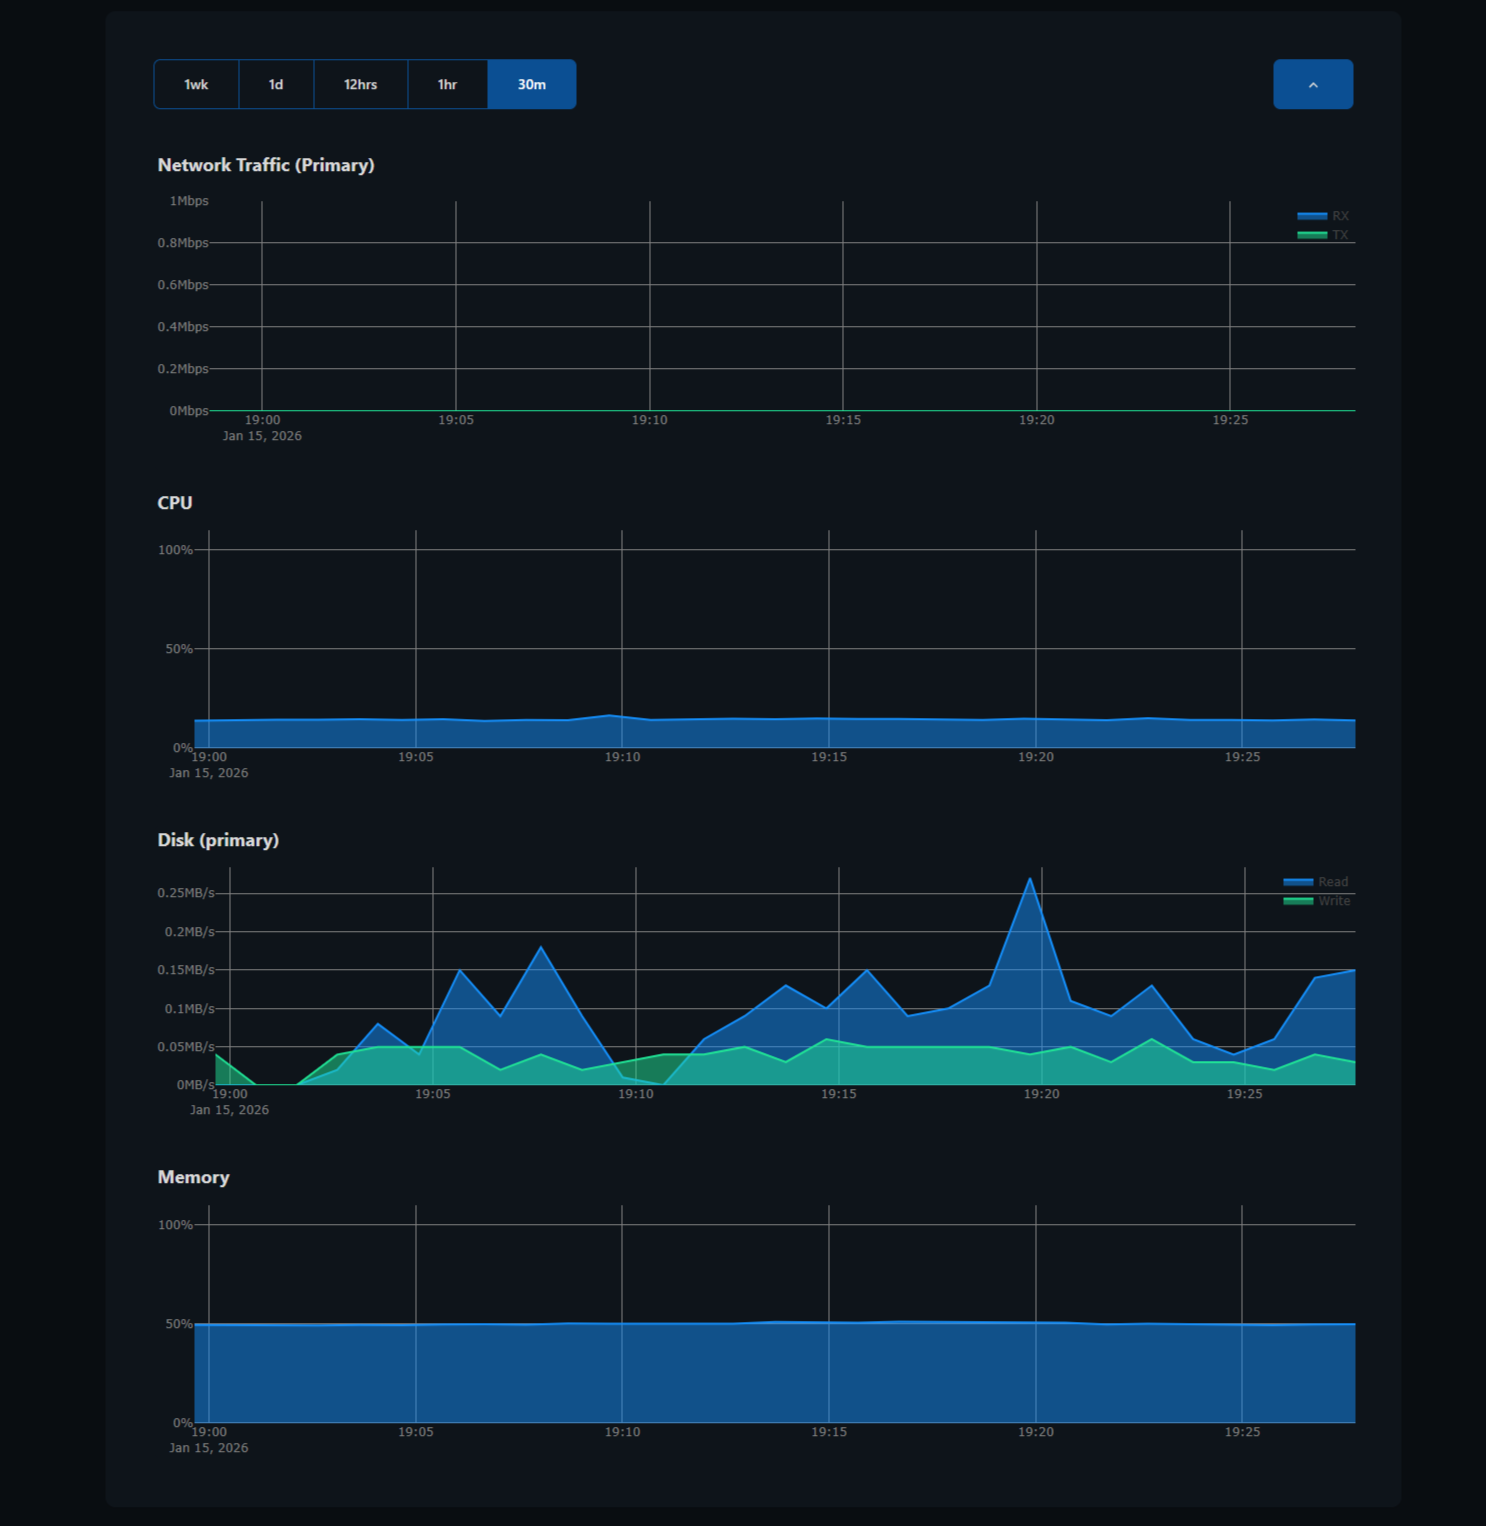
Task: Click the 19:15 label on Memory chart axis
Action: click(x=829, y=1432)
